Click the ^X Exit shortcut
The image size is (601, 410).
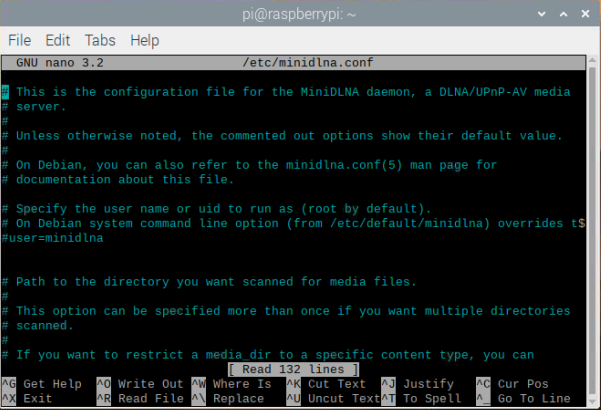pyautogui.click(x=27, y=399)
